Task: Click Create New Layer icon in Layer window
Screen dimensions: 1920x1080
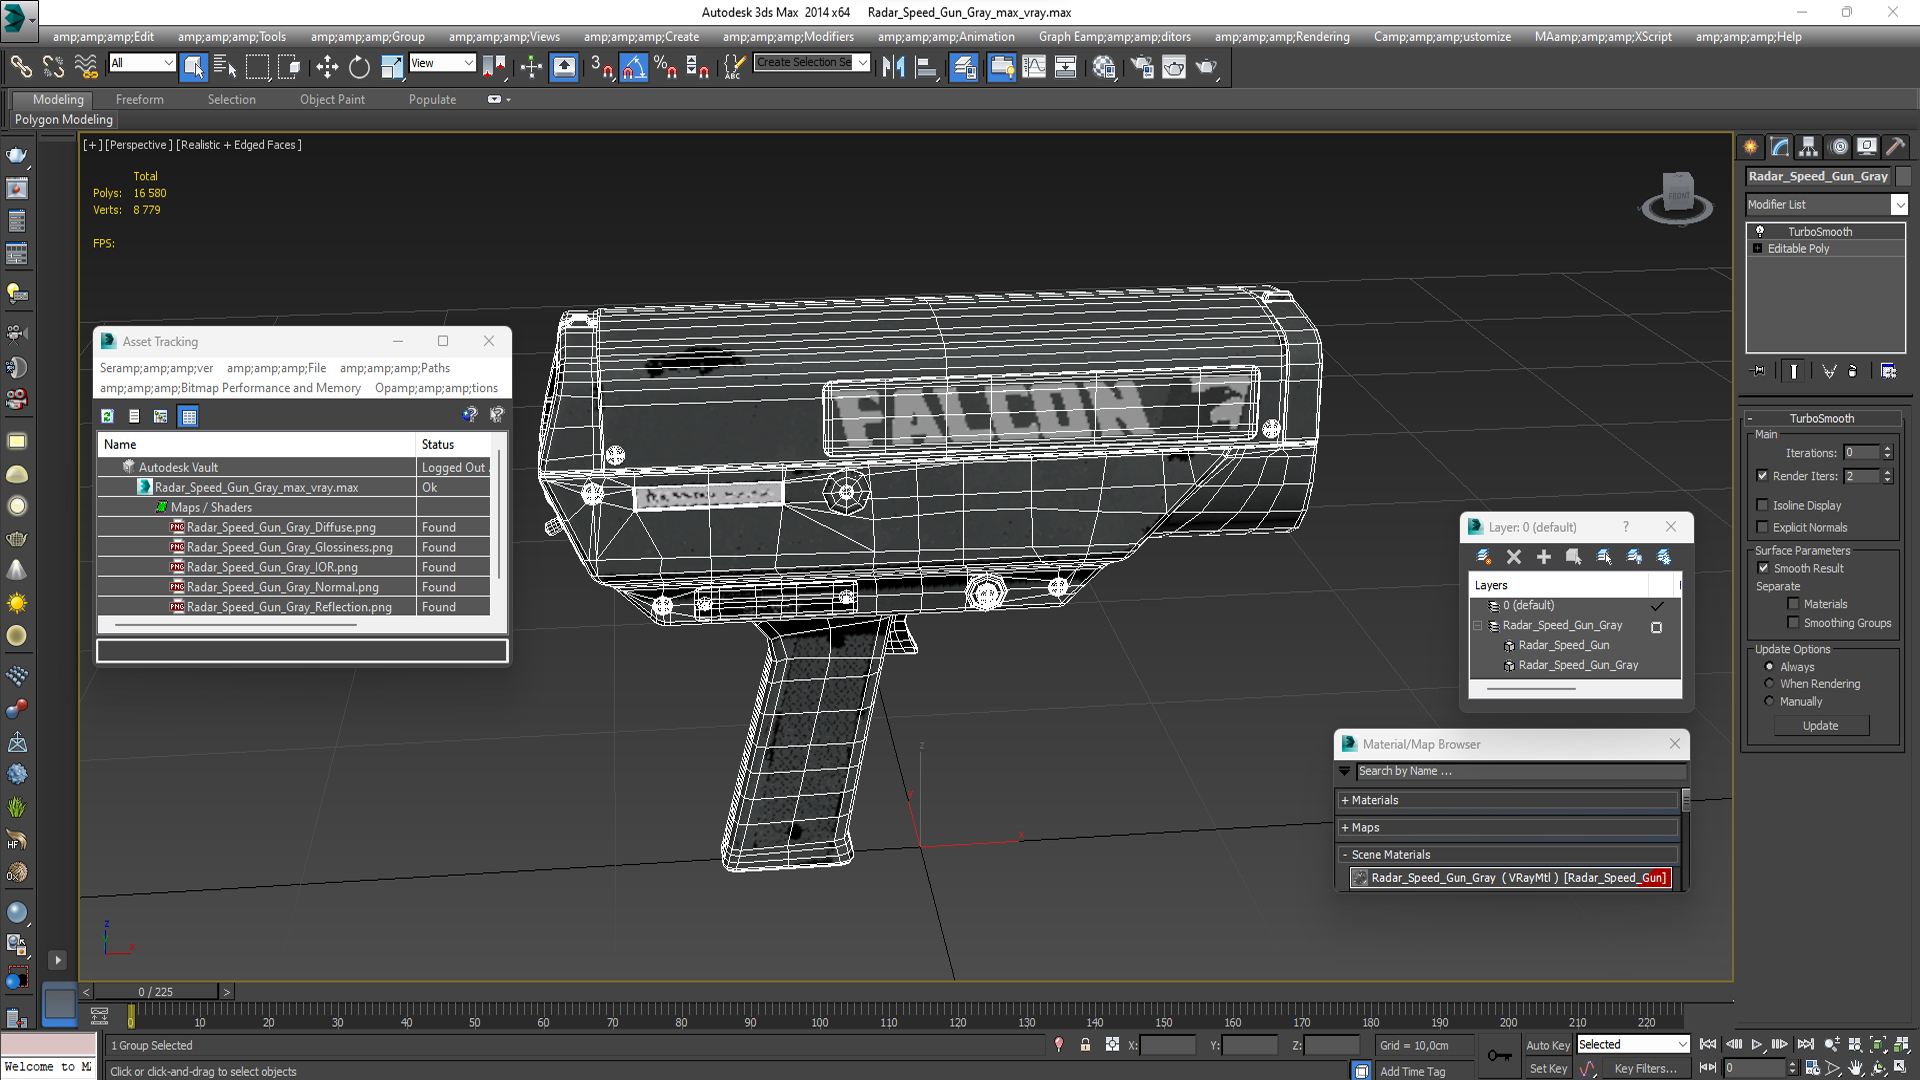Action: (1484, 556)
